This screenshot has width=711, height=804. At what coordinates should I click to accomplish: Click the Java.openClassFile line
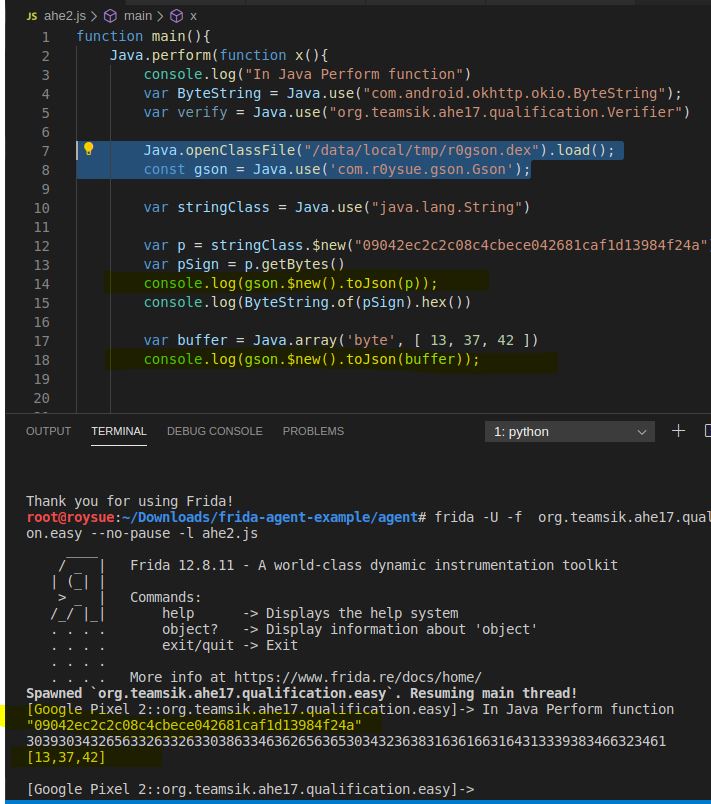point(379,150)
